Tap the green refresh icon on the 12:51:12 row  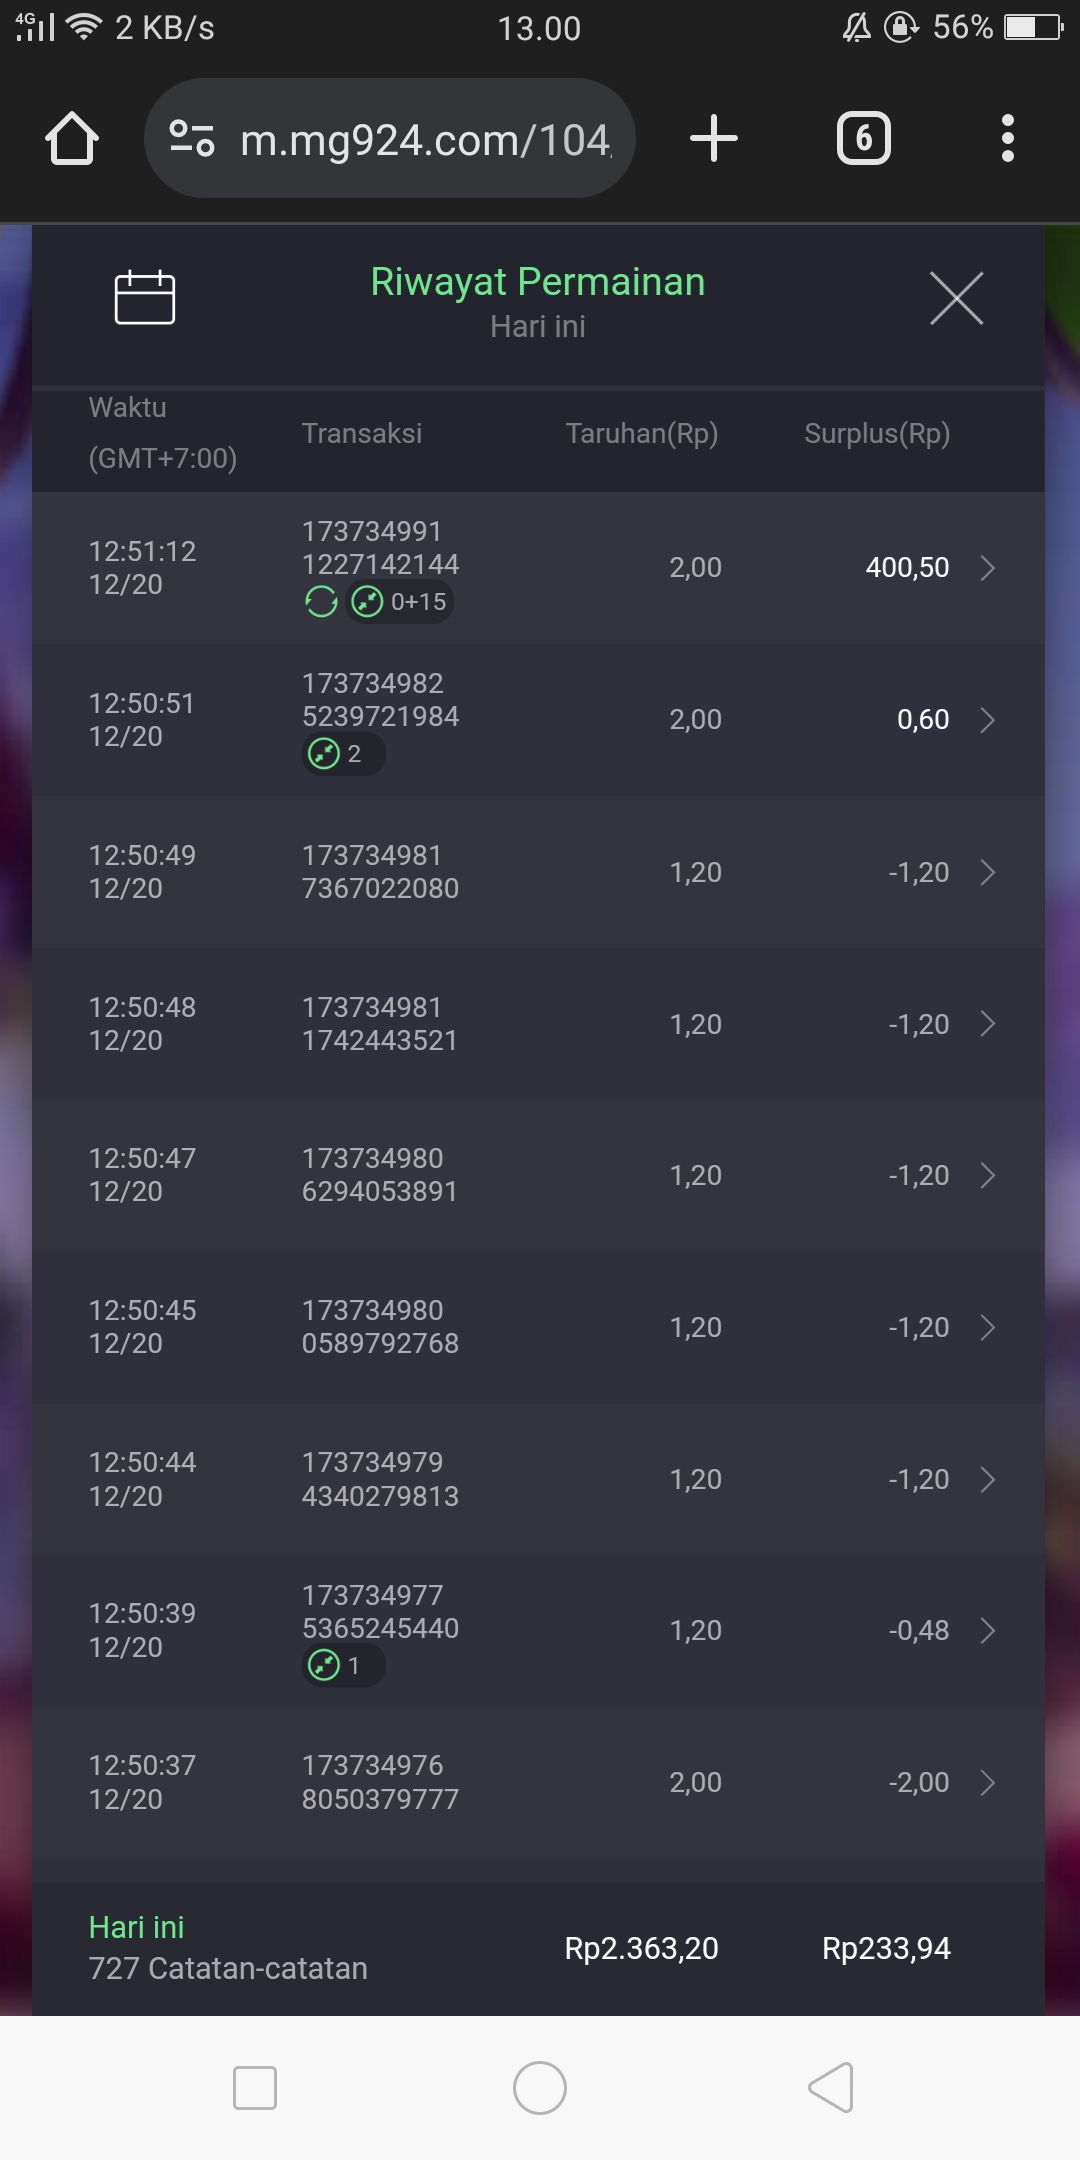tap(321, 602)
